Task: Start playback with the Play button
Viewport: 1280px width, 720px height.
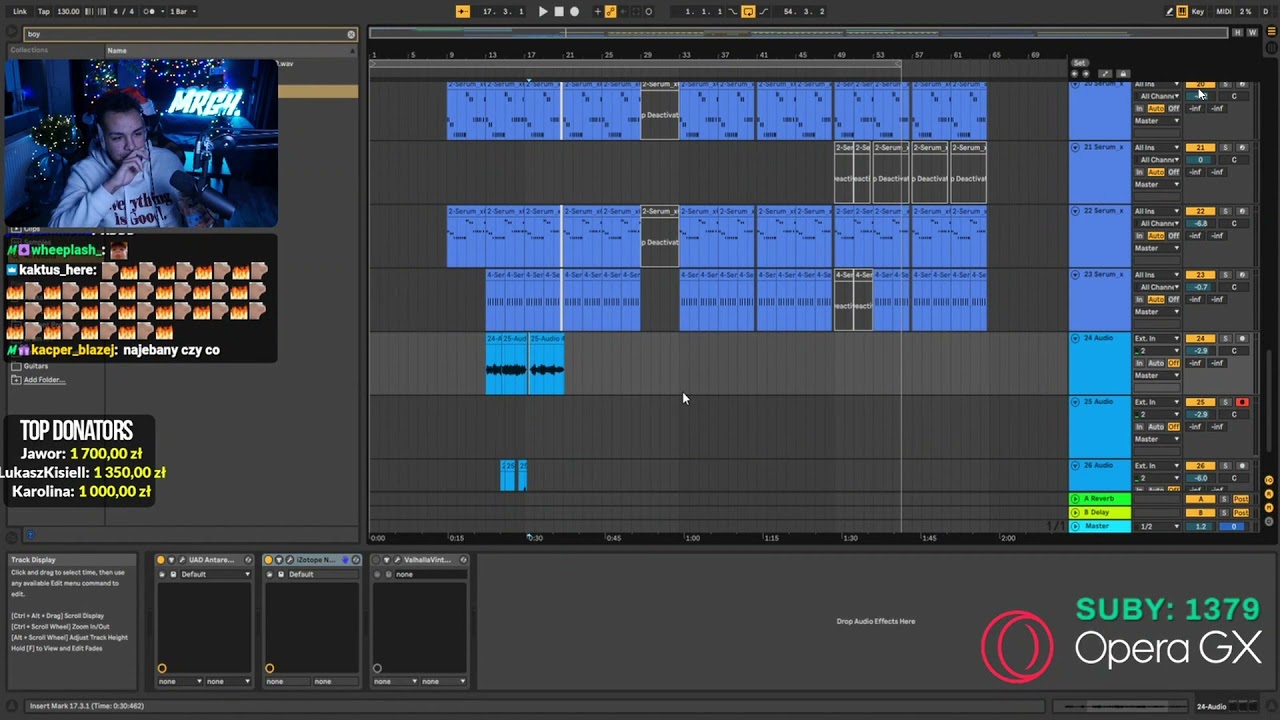Action: pyautogui.click(x=543, y=11)
